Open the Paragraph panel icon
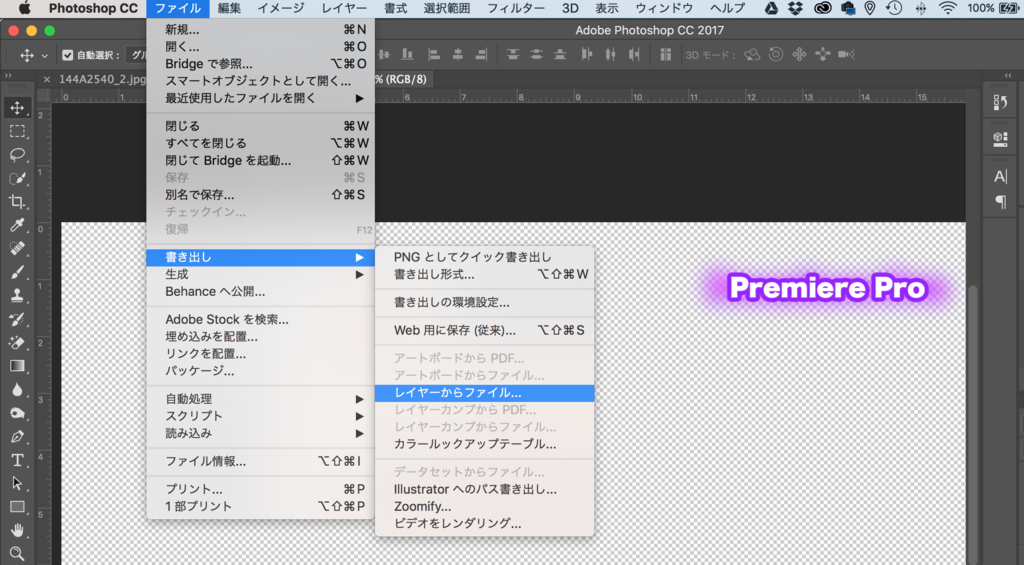This screenshot has width=1024, height=565. coord(1000,202)
